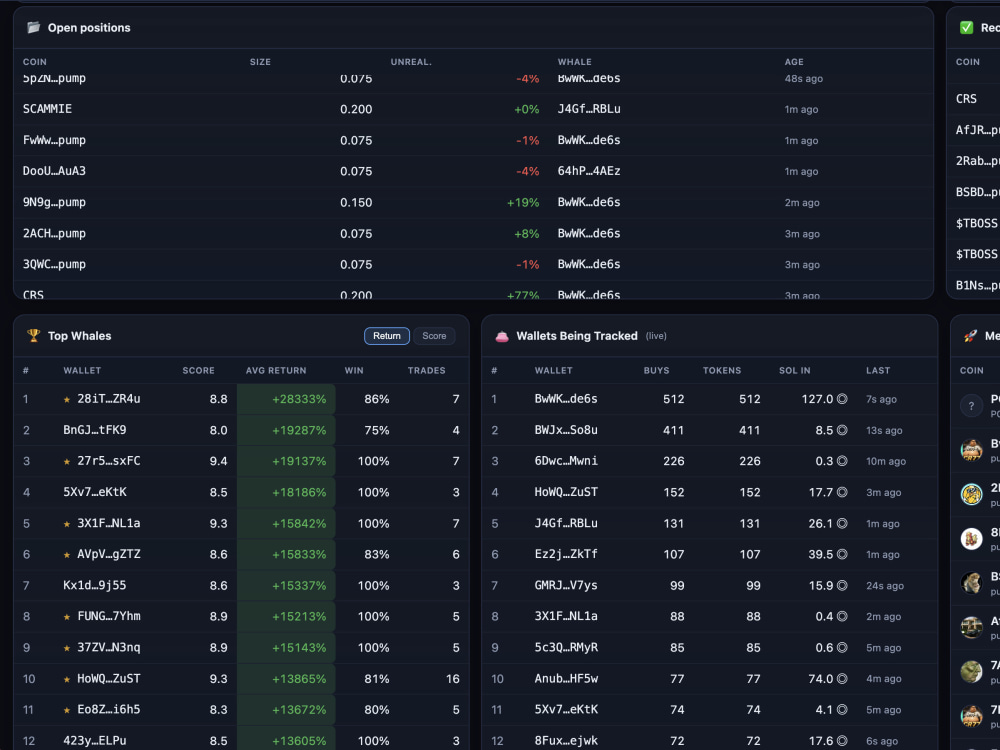This screenshot has height=750, width=1000.
Task: Sort Top Whales by WIN column header
Action: [x=354, y=371]
